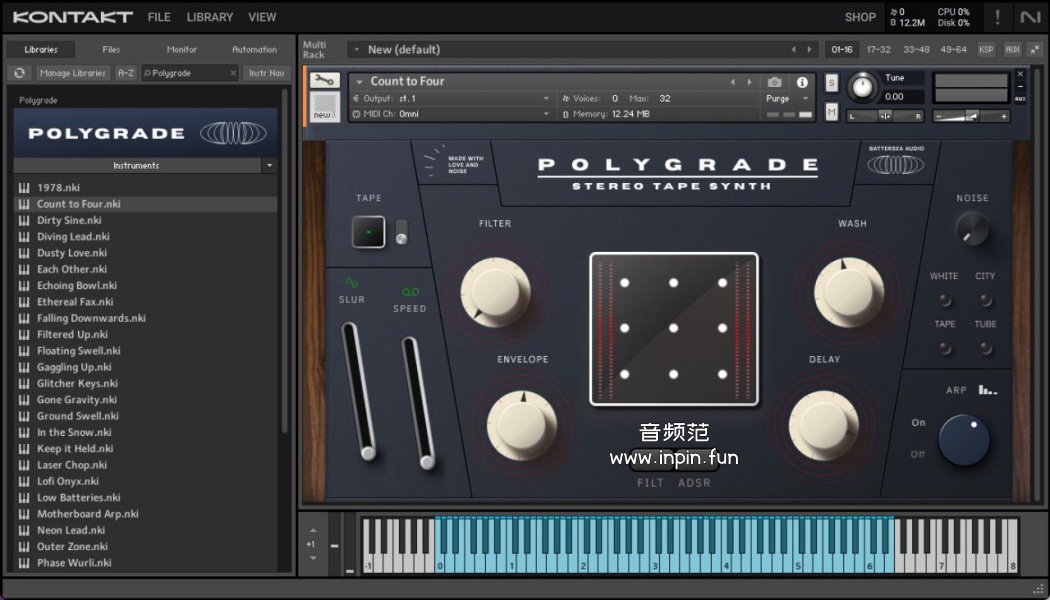This screenshot has height=600, width=1050.
Task: Open the LIBRARY menu
Action: tap(210, 17)
